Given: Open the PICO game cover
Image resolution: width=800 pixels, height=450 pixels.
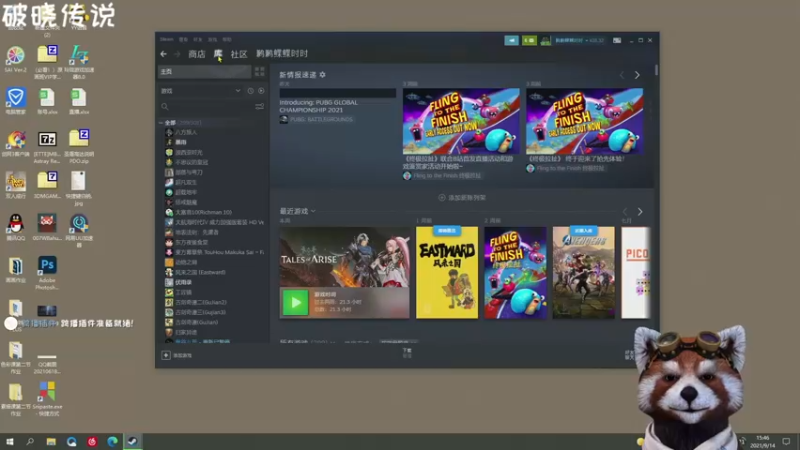Looking at the screenshot, I should 636,272.
